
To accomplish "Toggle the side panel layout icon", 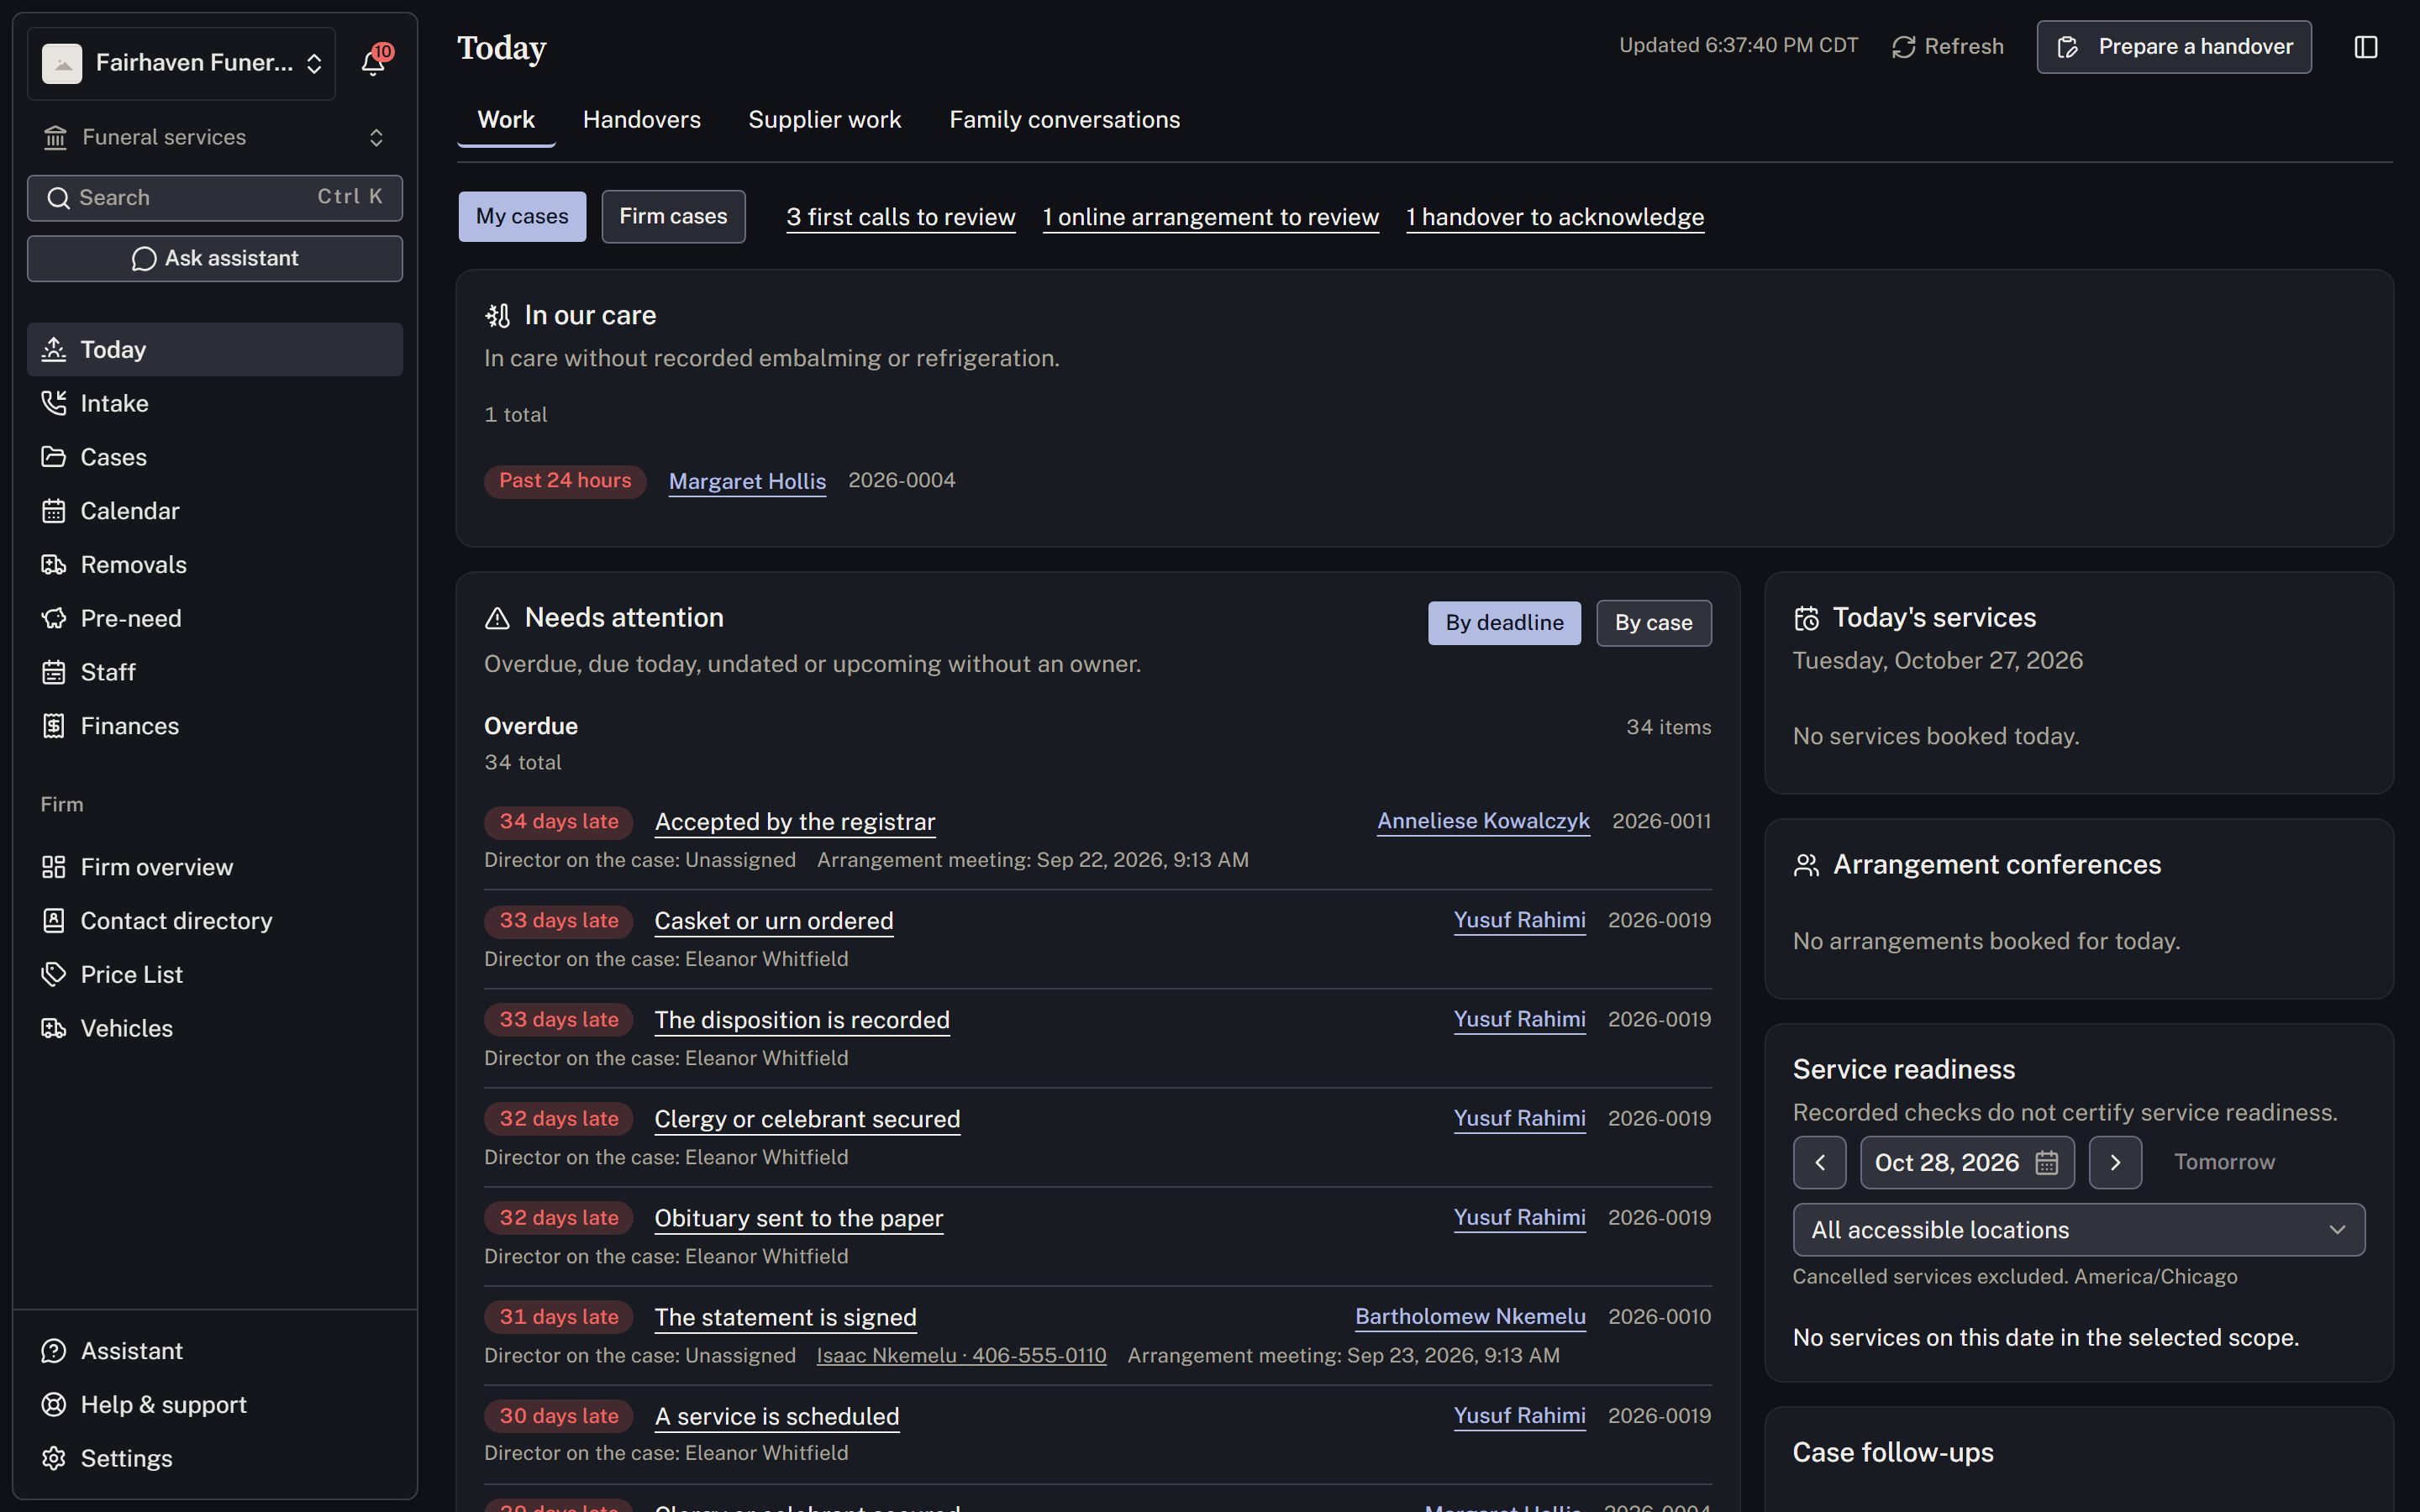I will click(2366, 47).
